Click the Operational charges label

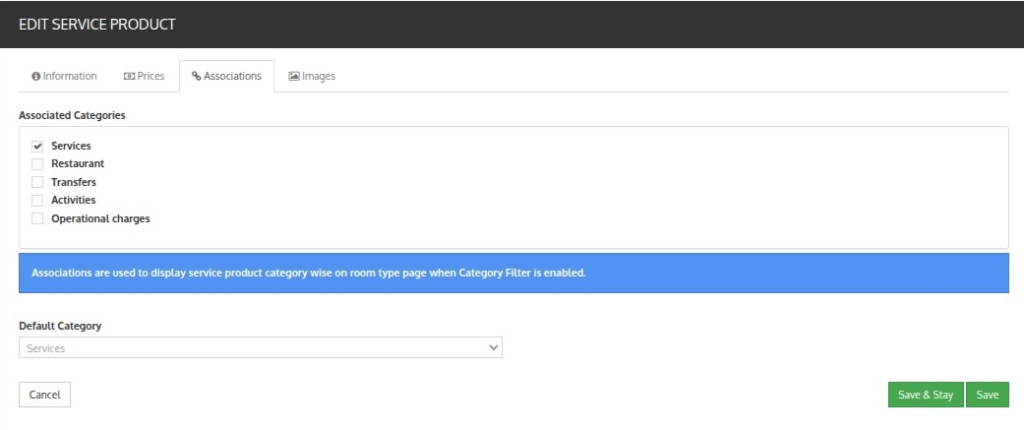[101, 218]
